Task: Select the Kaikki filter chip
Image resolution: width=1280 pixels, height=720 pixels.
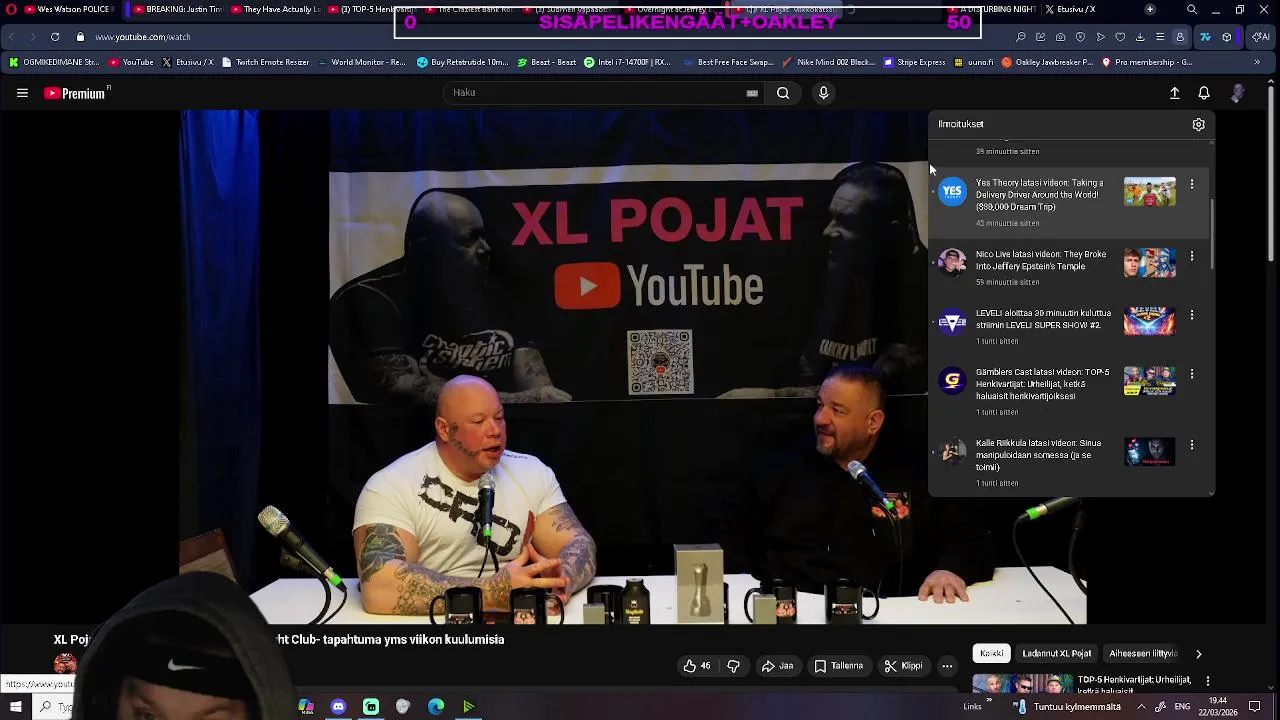Action: tap(992, 654)
